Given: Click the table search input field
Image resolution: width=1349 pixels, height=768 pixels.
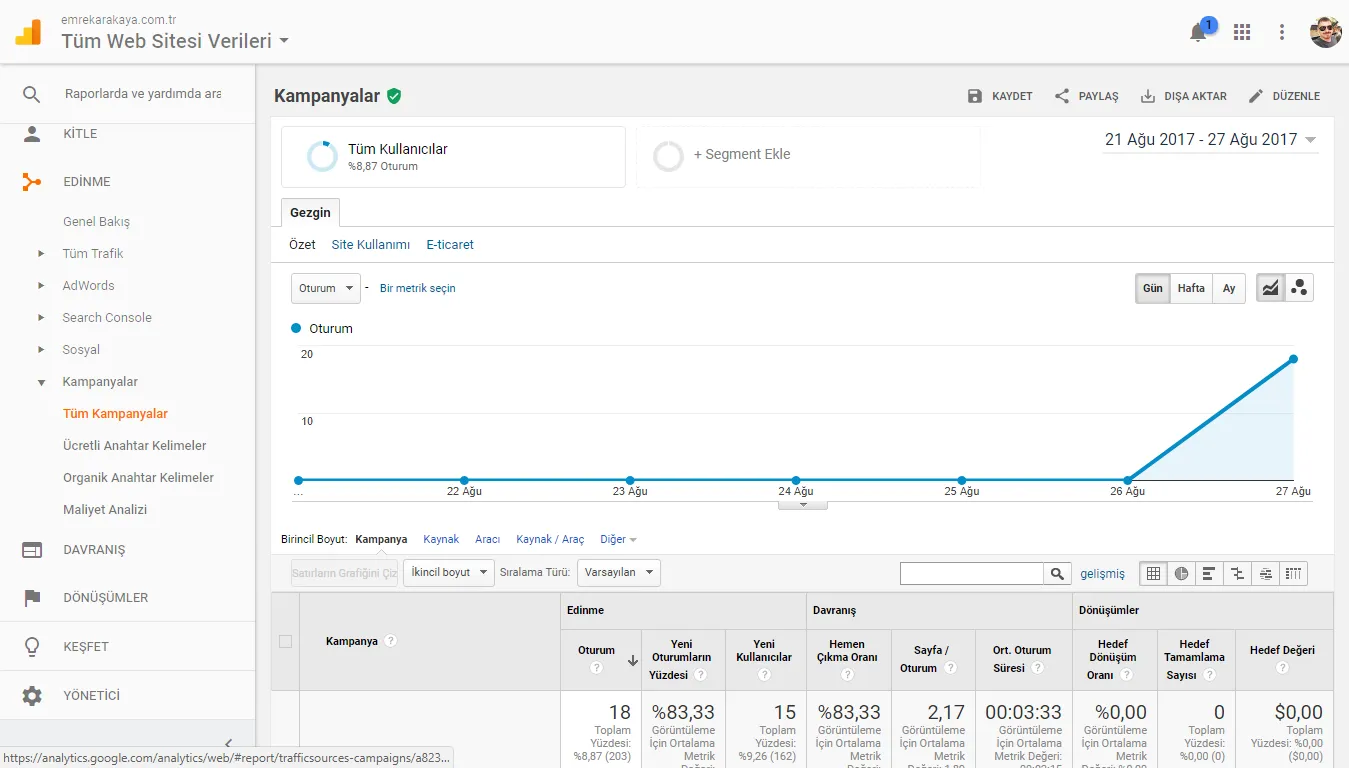Looking at the screenshot, I should [970, 573].
